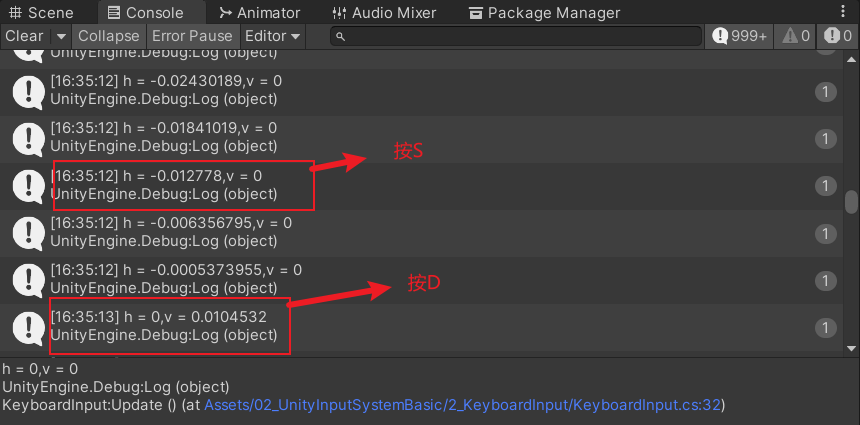Open the Editor dropdown
The image size is (860, 425).
[x=272, y=36]
